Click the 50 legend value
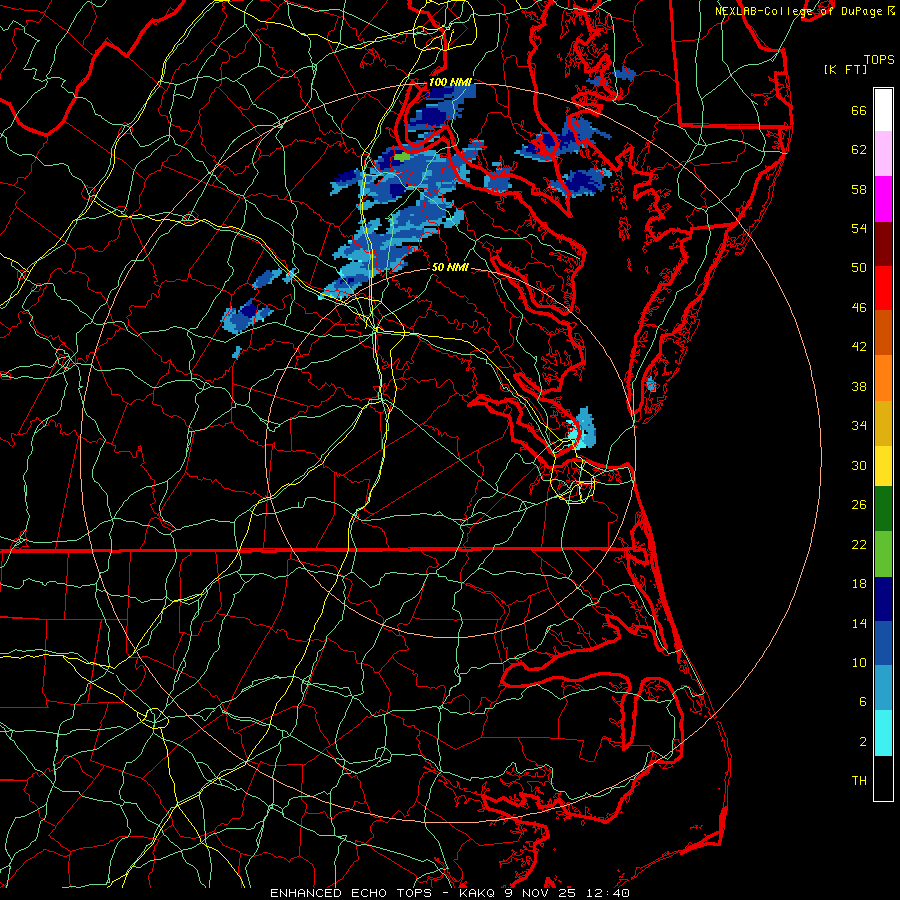The width and height of the screenshot is (900, 900). pyautogui.click(x=859, y=268)
